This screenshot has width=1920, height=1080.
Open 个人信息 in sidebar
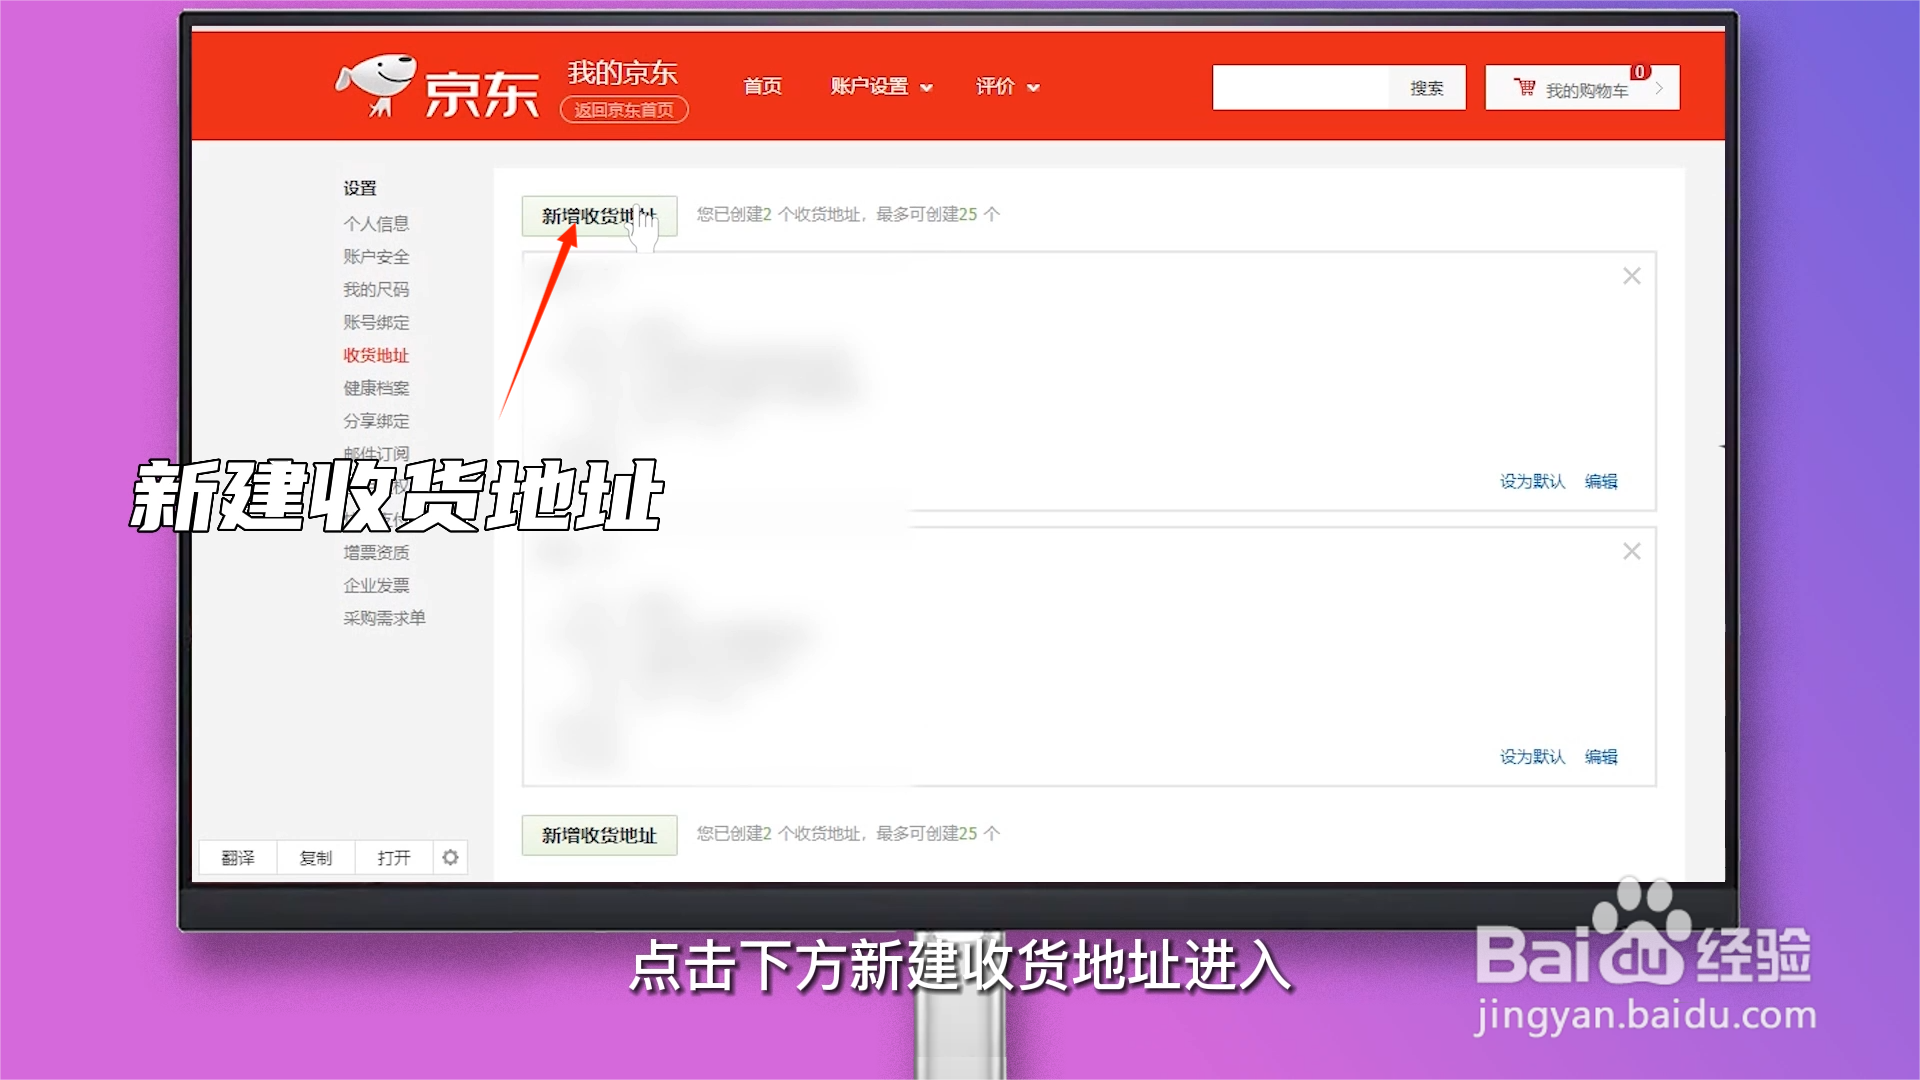[x=376, y=224]
